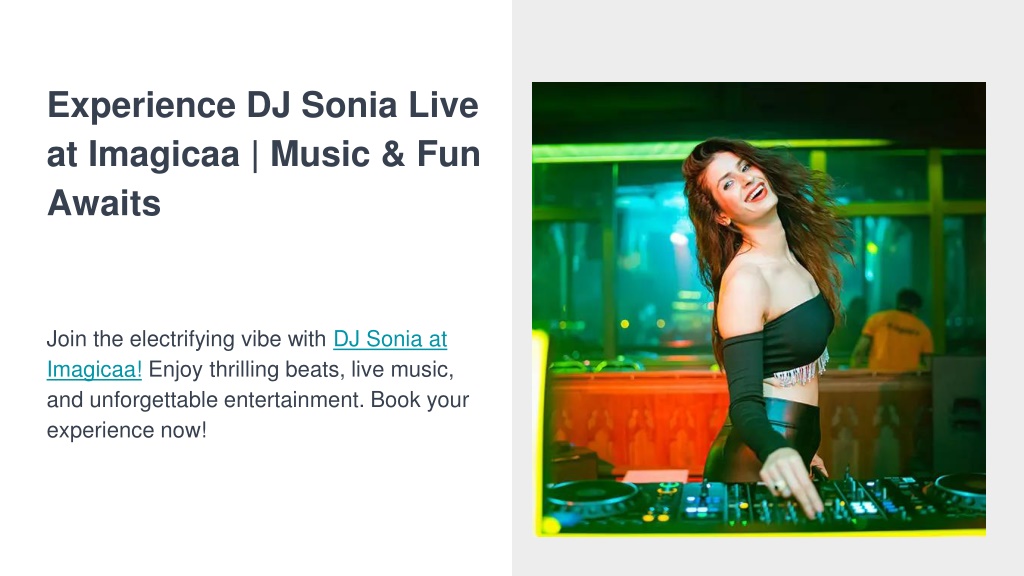1024x576 pixels.
Task: Click the "Join the electrifying vibe with" text
Action: pyautogui.click(x=186, y=339)
